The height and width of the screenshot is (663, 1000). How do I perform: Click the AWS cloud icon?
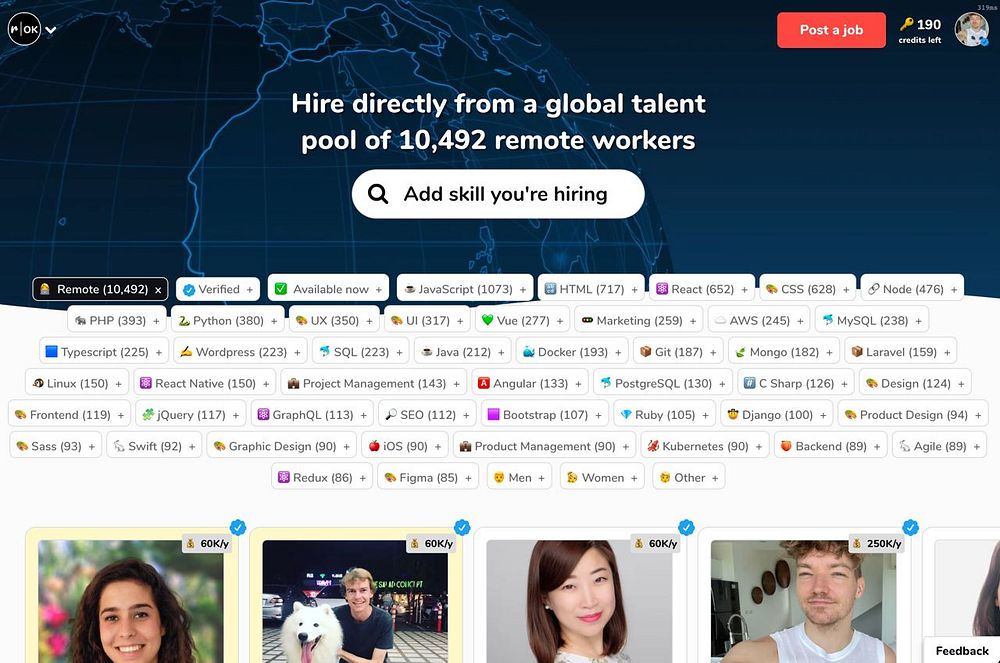pyautogui.click(x=721, y=321)
